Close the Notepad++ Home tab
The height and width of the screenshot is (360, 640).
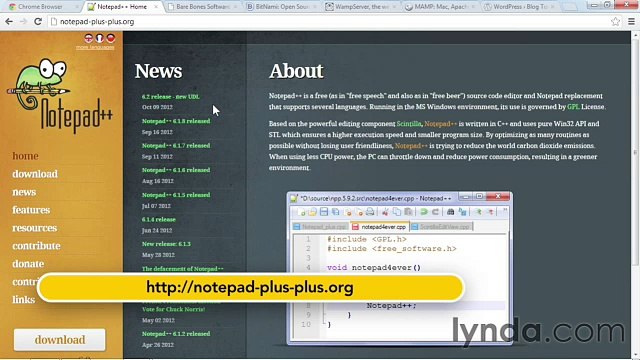coord(156,7)
